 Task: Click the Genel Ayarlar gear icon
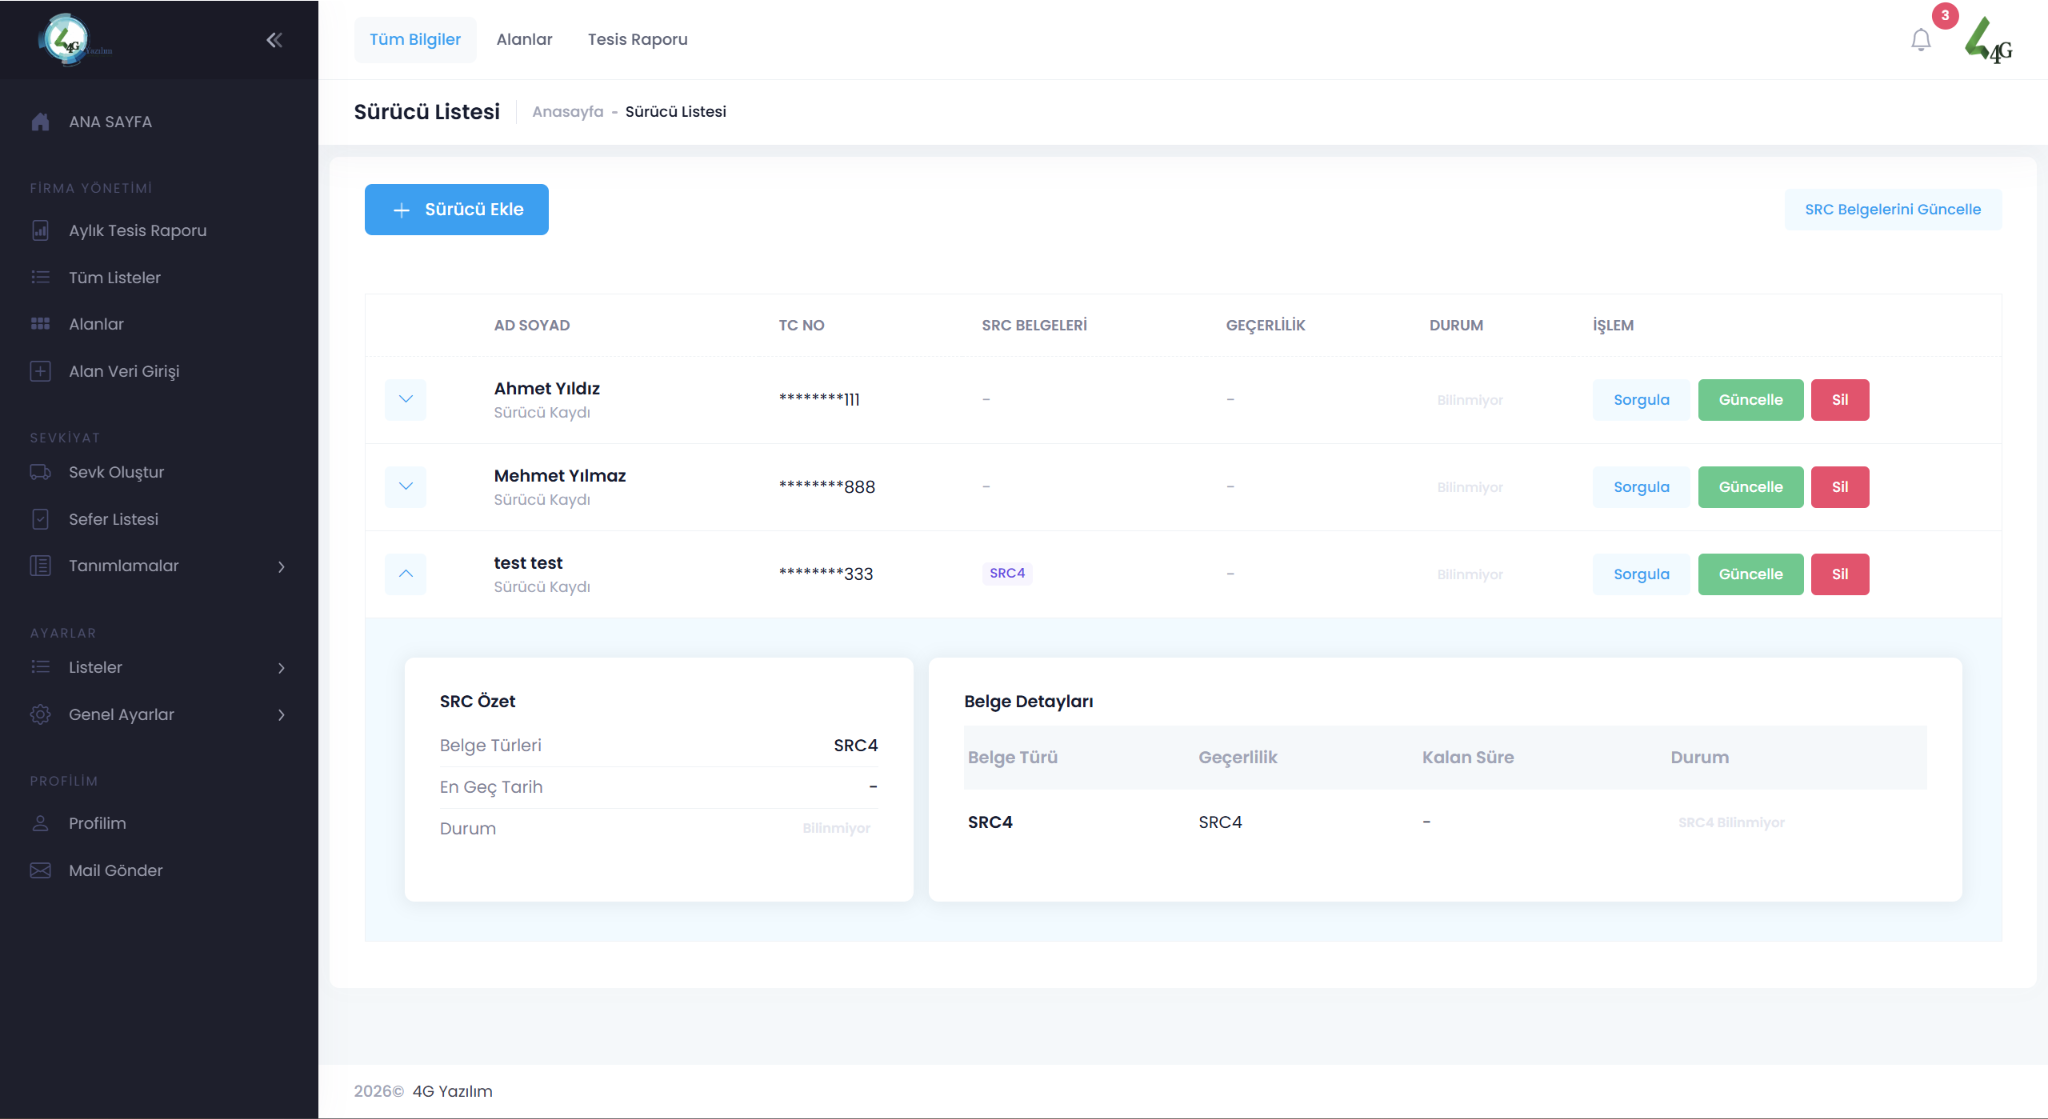[40, 714]
